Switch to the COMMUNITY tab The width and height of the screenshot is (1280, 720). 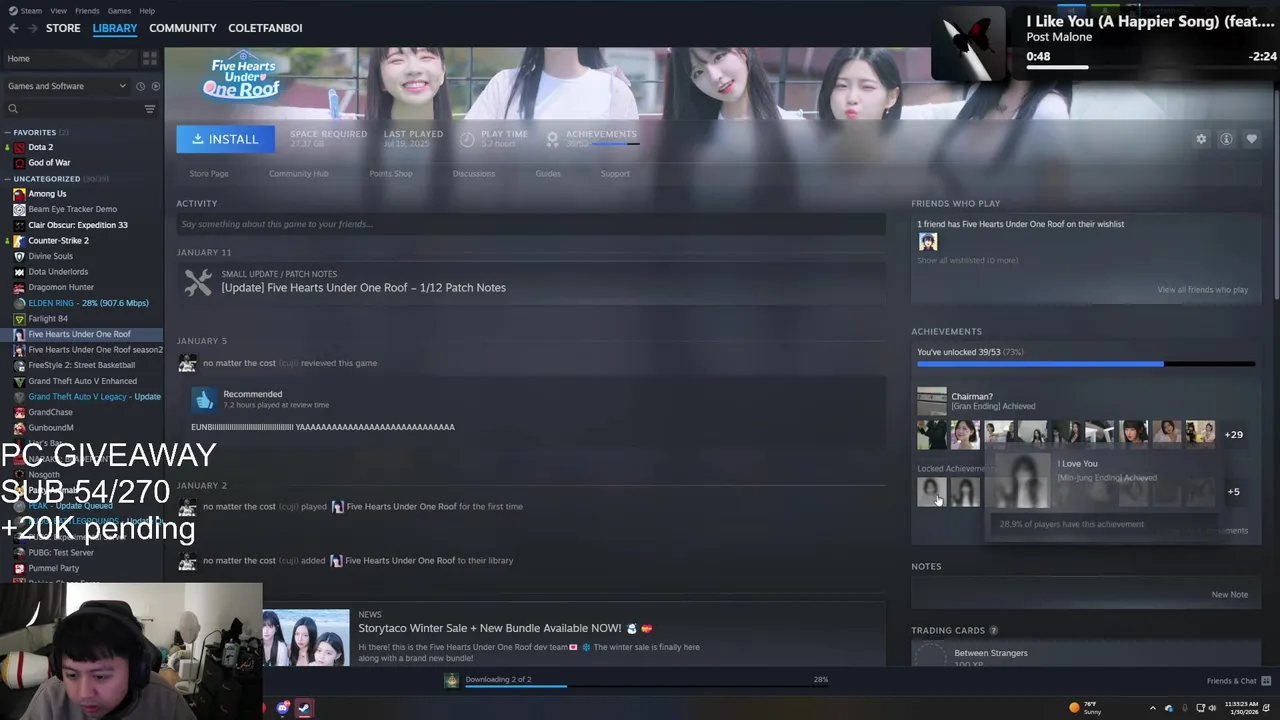point(182,28)
